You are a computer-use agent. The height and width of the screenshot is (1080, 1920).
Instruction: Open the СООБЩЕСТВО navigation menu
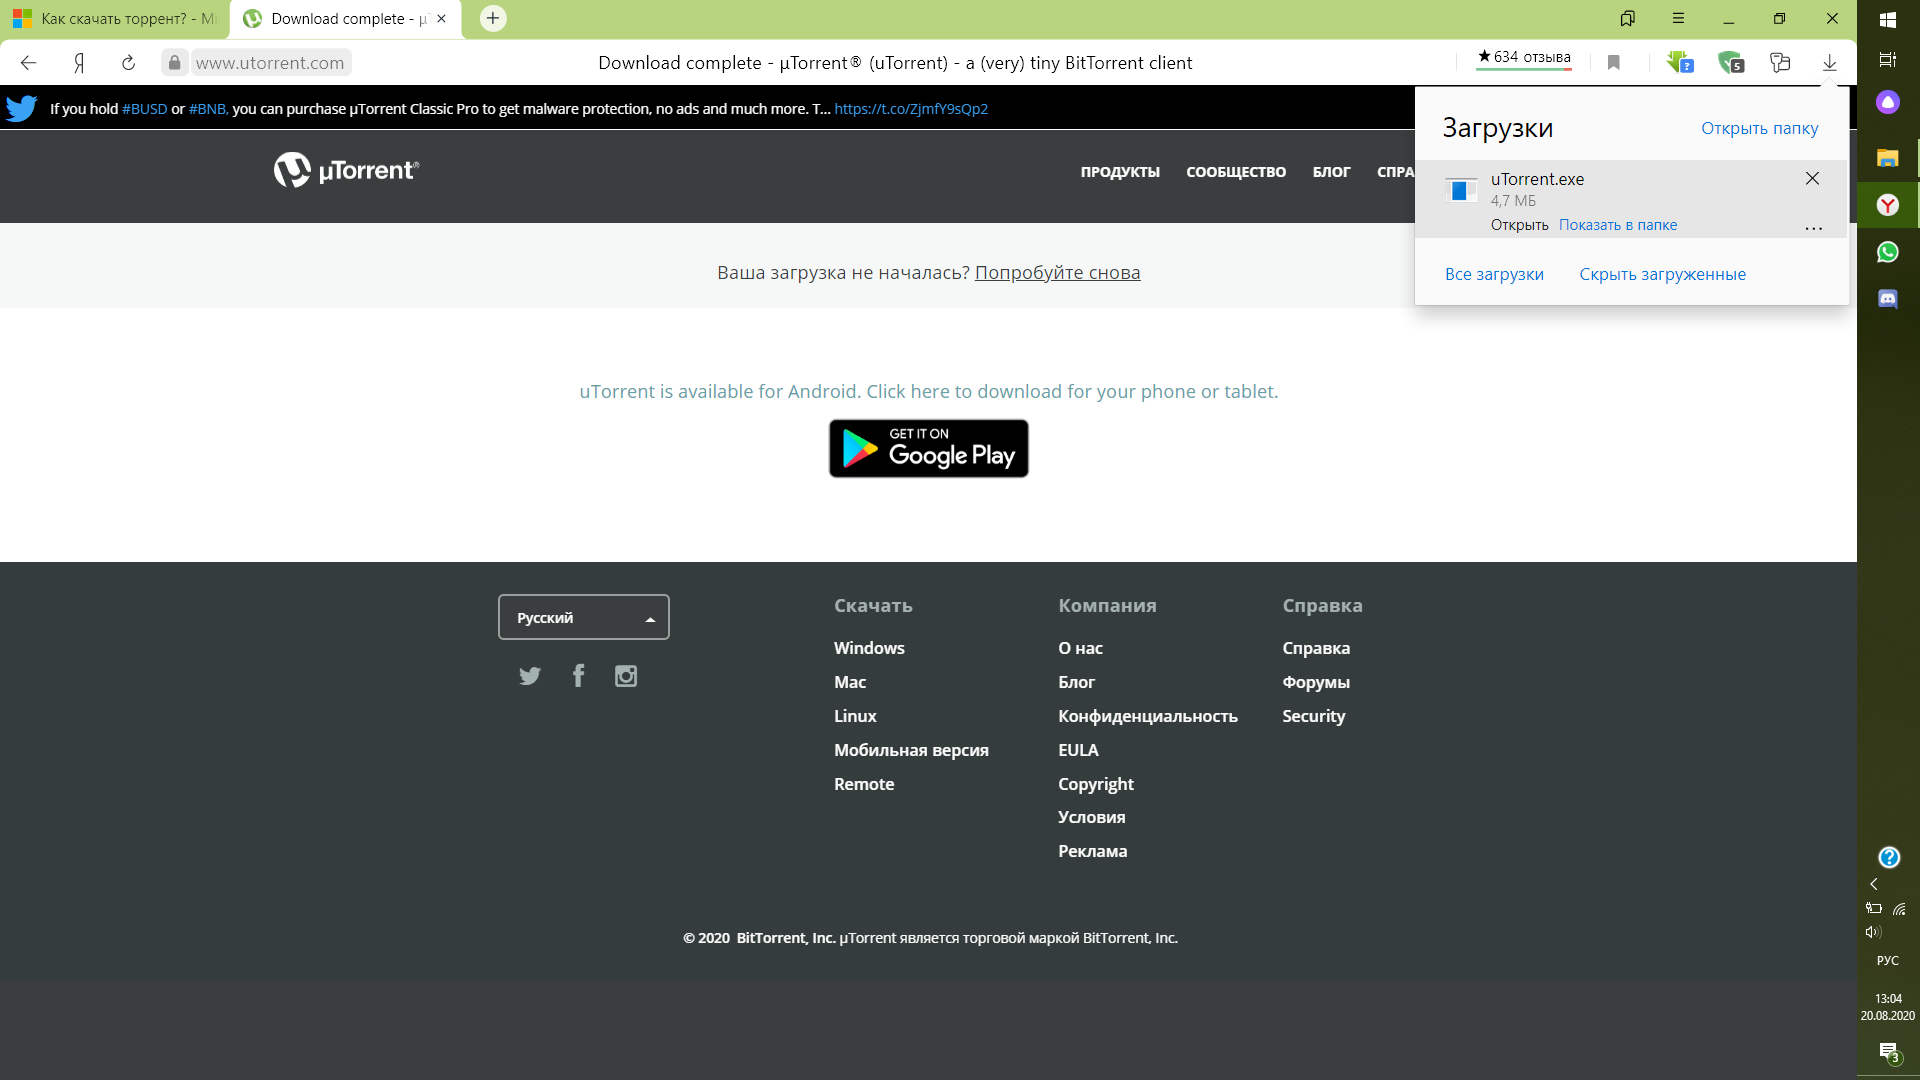[1236, 172]
